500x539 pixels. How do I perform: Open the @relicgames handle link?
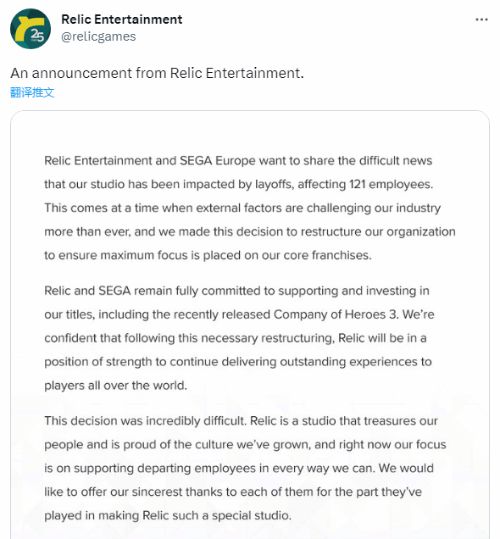click(x=99, y=36)
